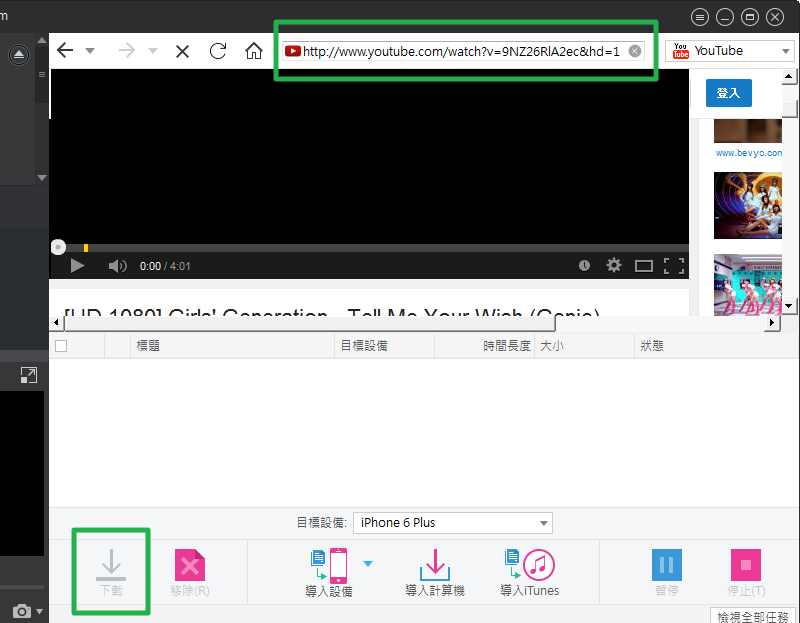Click the video progress bar scrubber
The width and height of the screenshot is (800, 623).
[58, 247]
